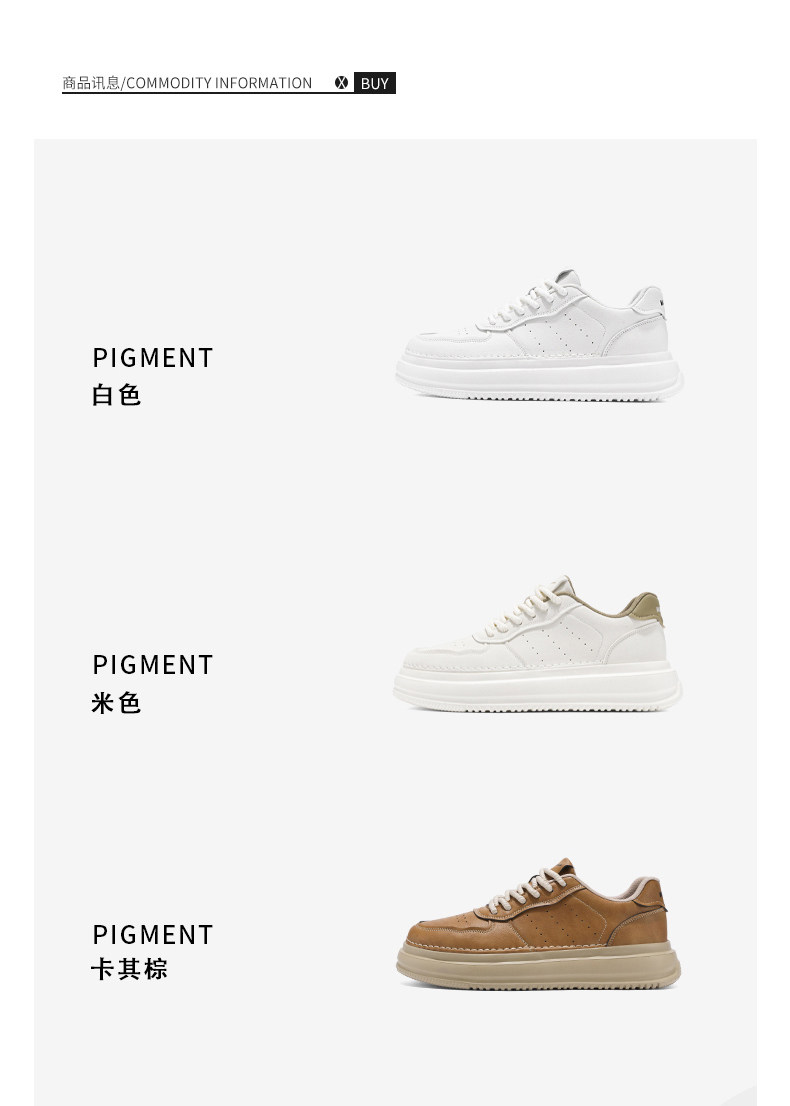Click the 卡其棕 color label
The image size is (790, 1106).
click(x=129, y=969)
